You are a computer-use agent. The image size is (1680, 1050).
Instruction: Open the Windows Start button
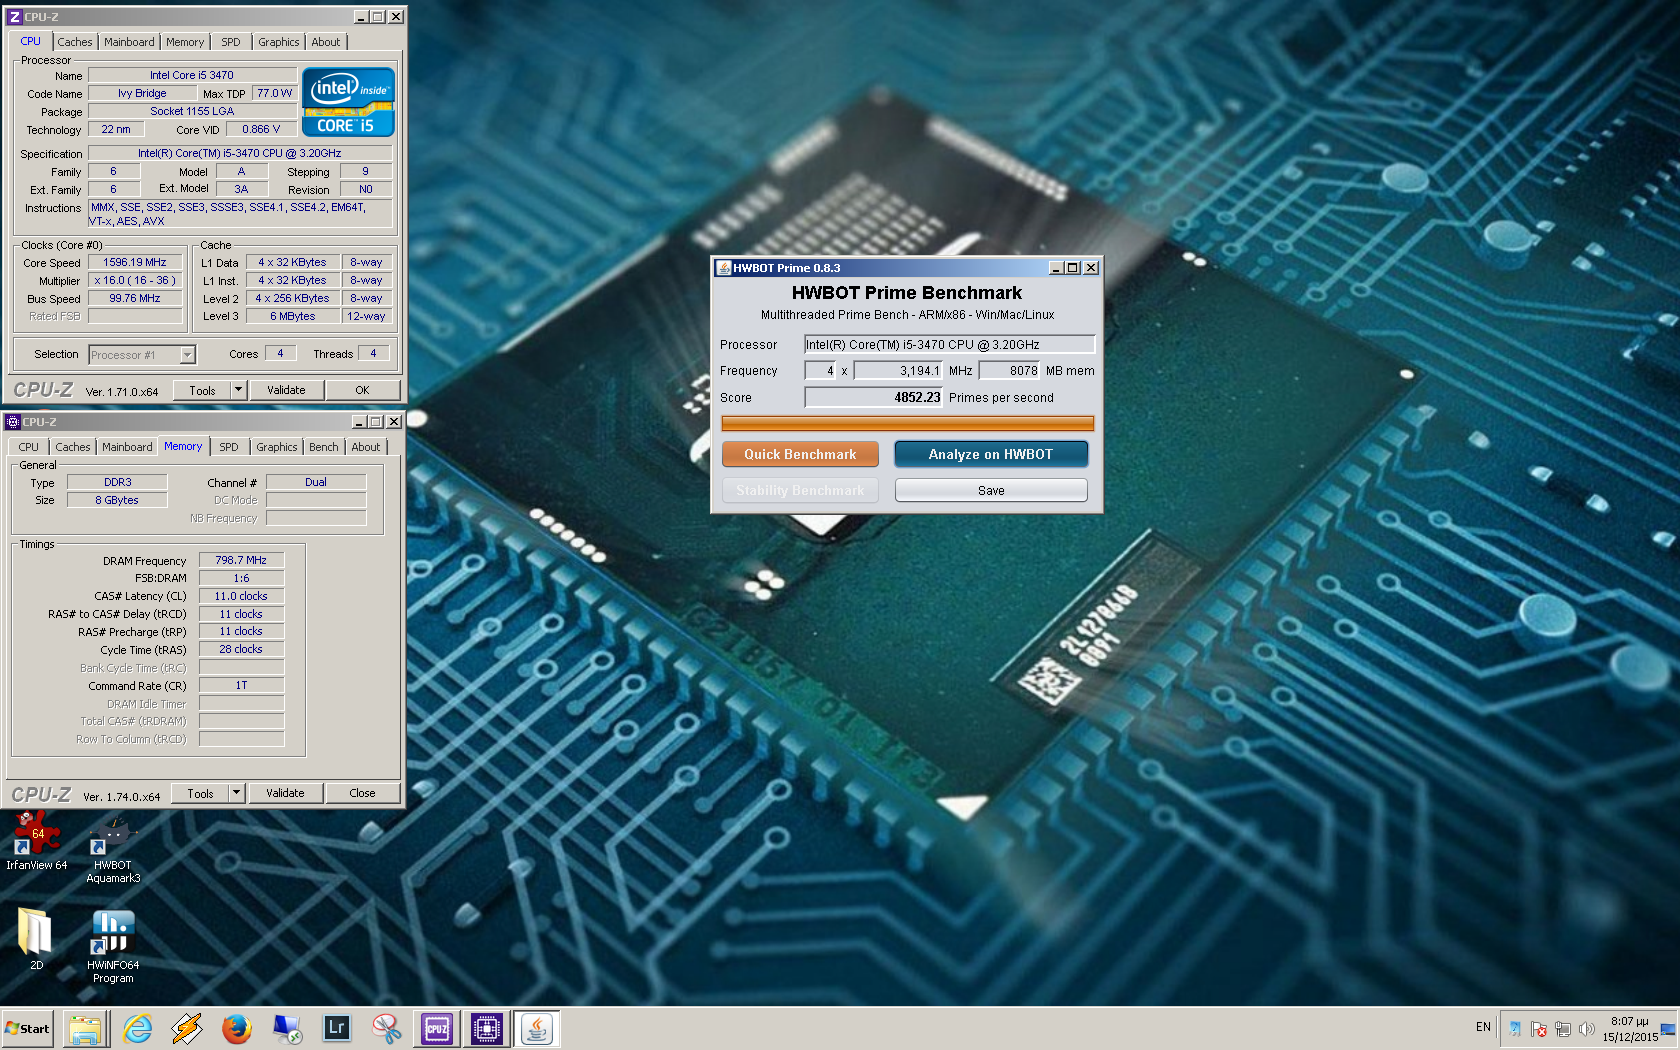click(x=27, y=1028)
